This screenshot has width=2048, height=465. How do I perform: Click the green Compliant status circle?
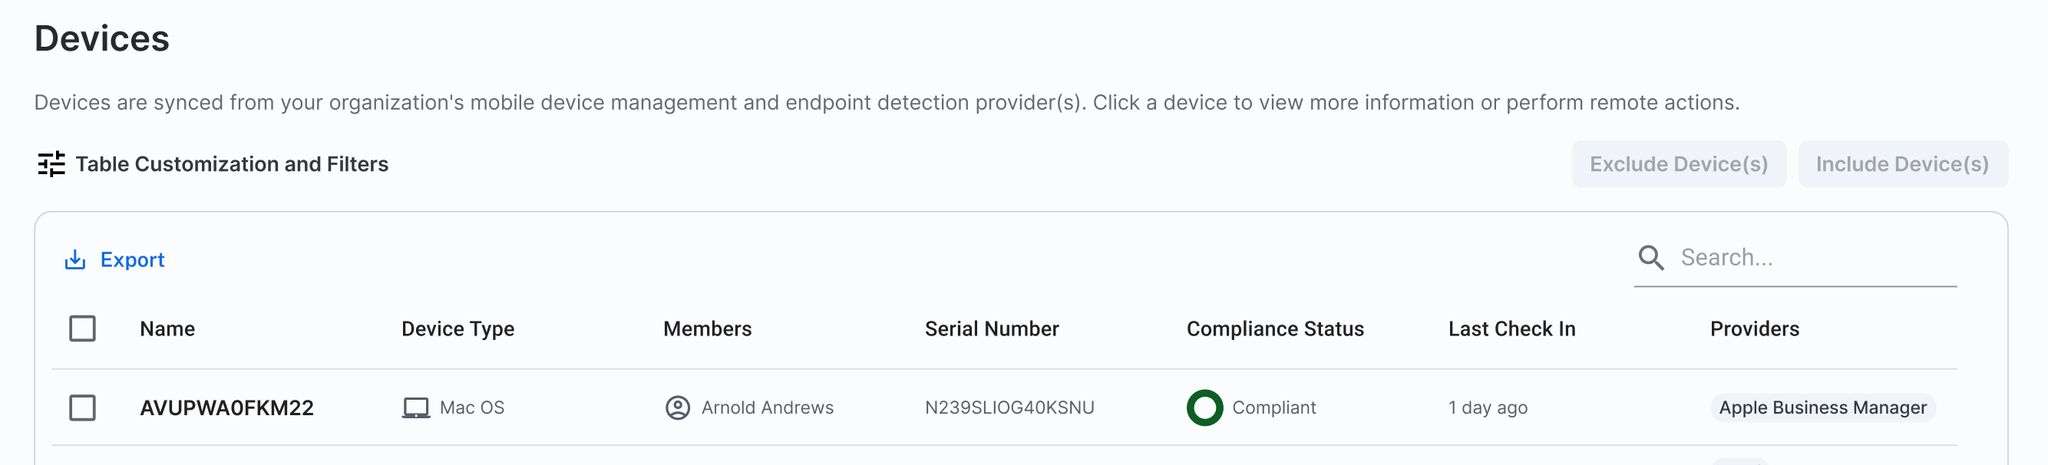(x=1205, y=408)
